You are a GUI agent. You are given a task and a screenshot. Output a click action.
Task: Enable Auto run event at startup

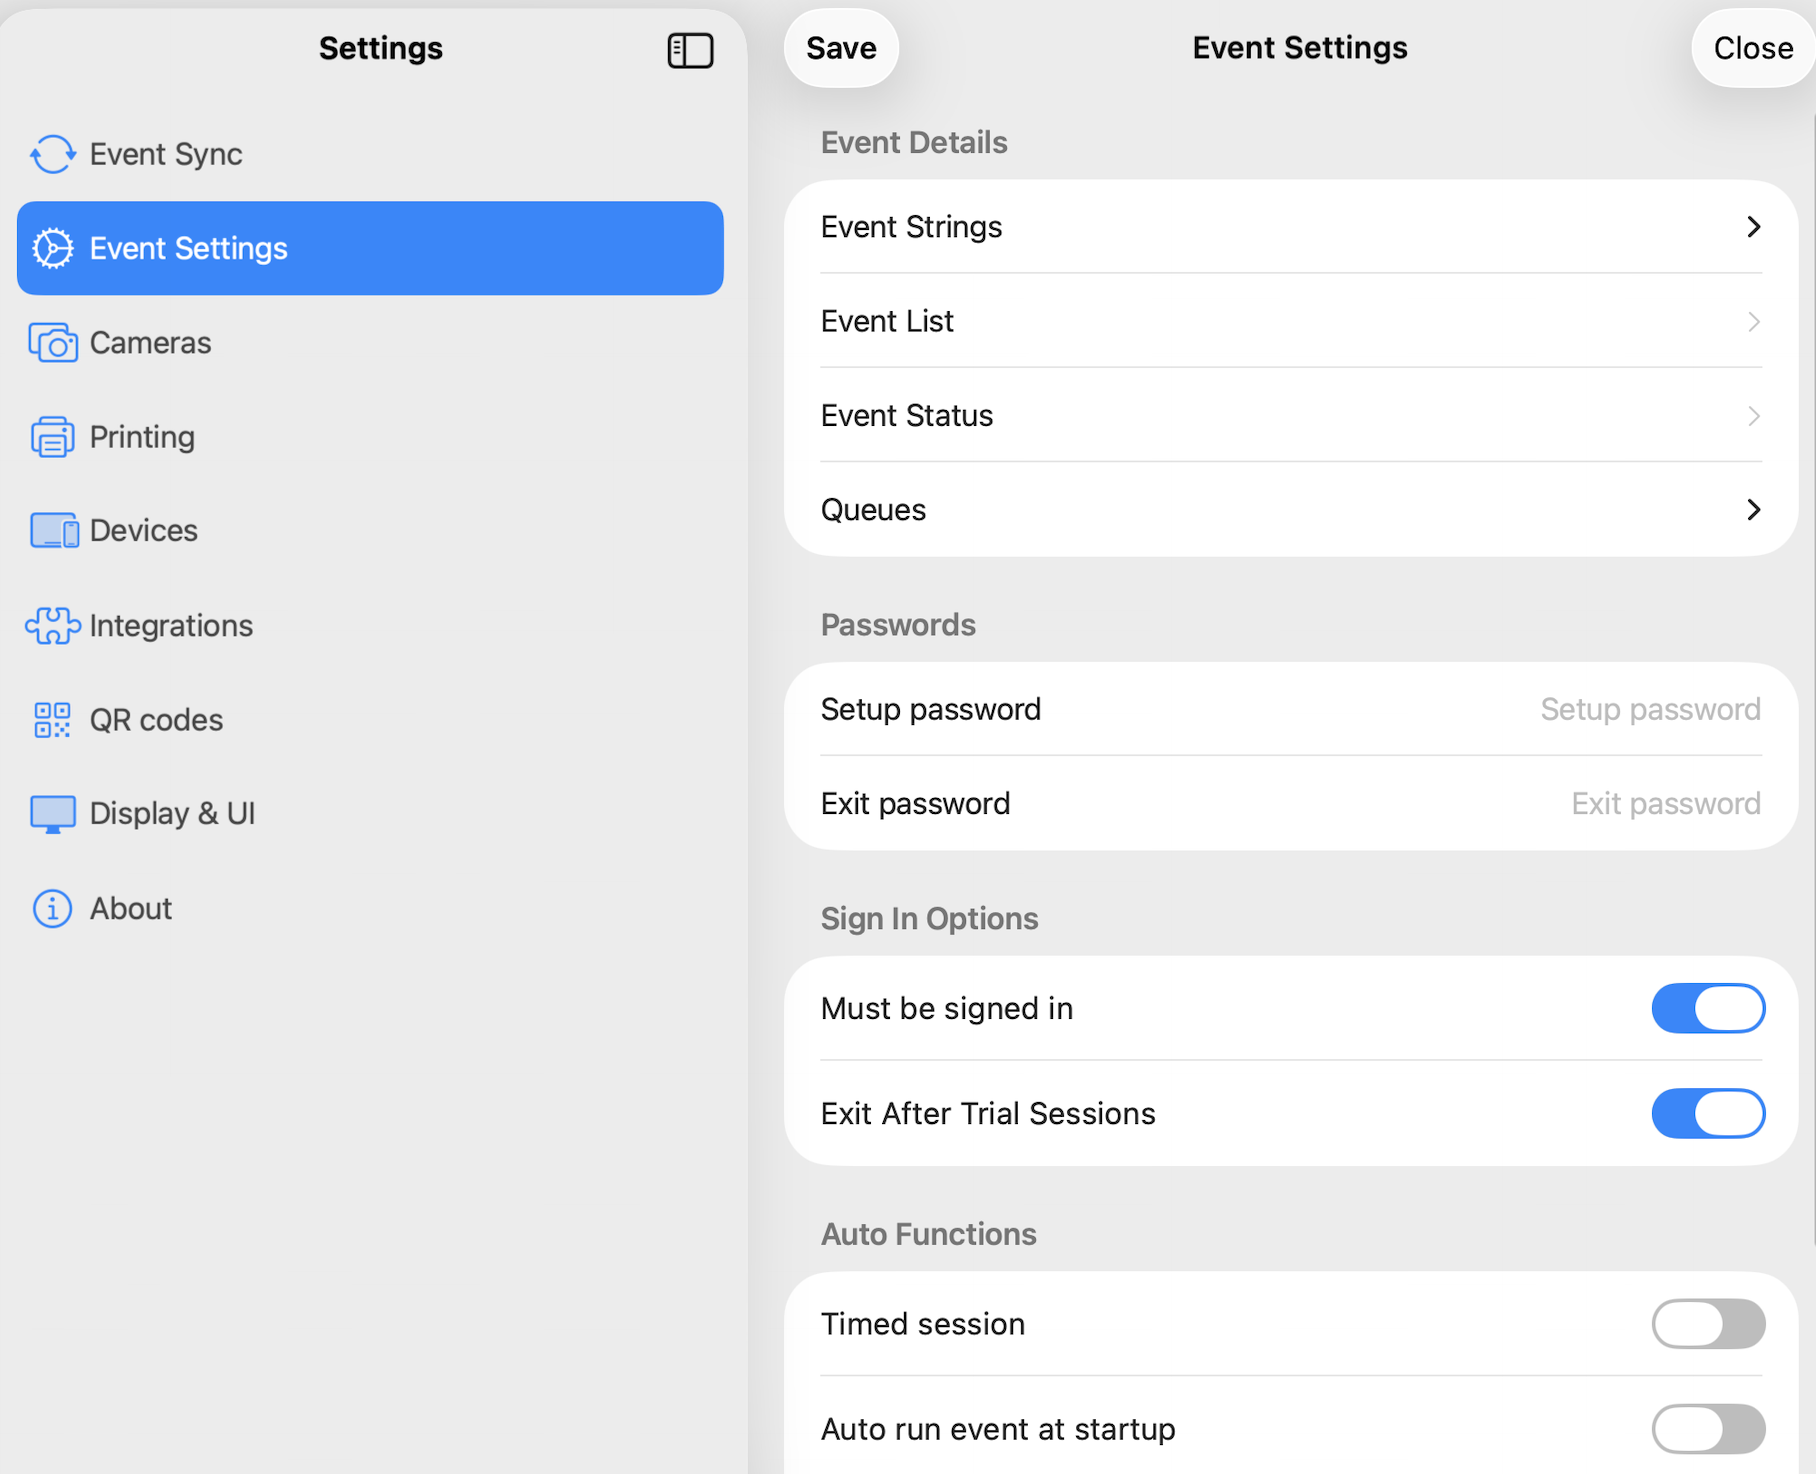(x=1707, y=1429)
